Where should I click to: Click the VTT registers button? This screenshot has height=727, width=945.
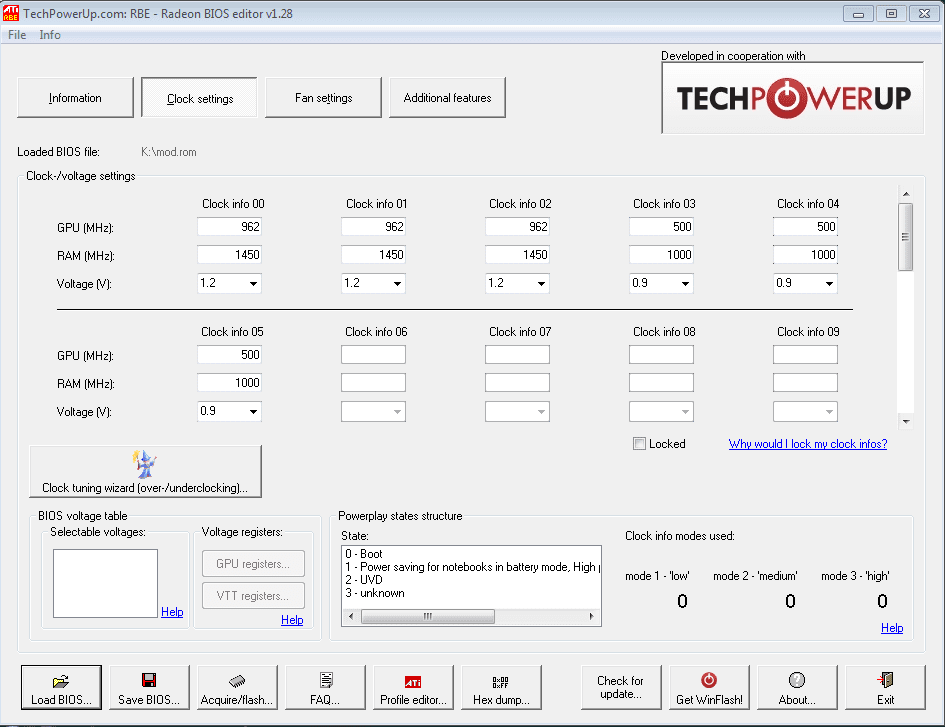253,596
